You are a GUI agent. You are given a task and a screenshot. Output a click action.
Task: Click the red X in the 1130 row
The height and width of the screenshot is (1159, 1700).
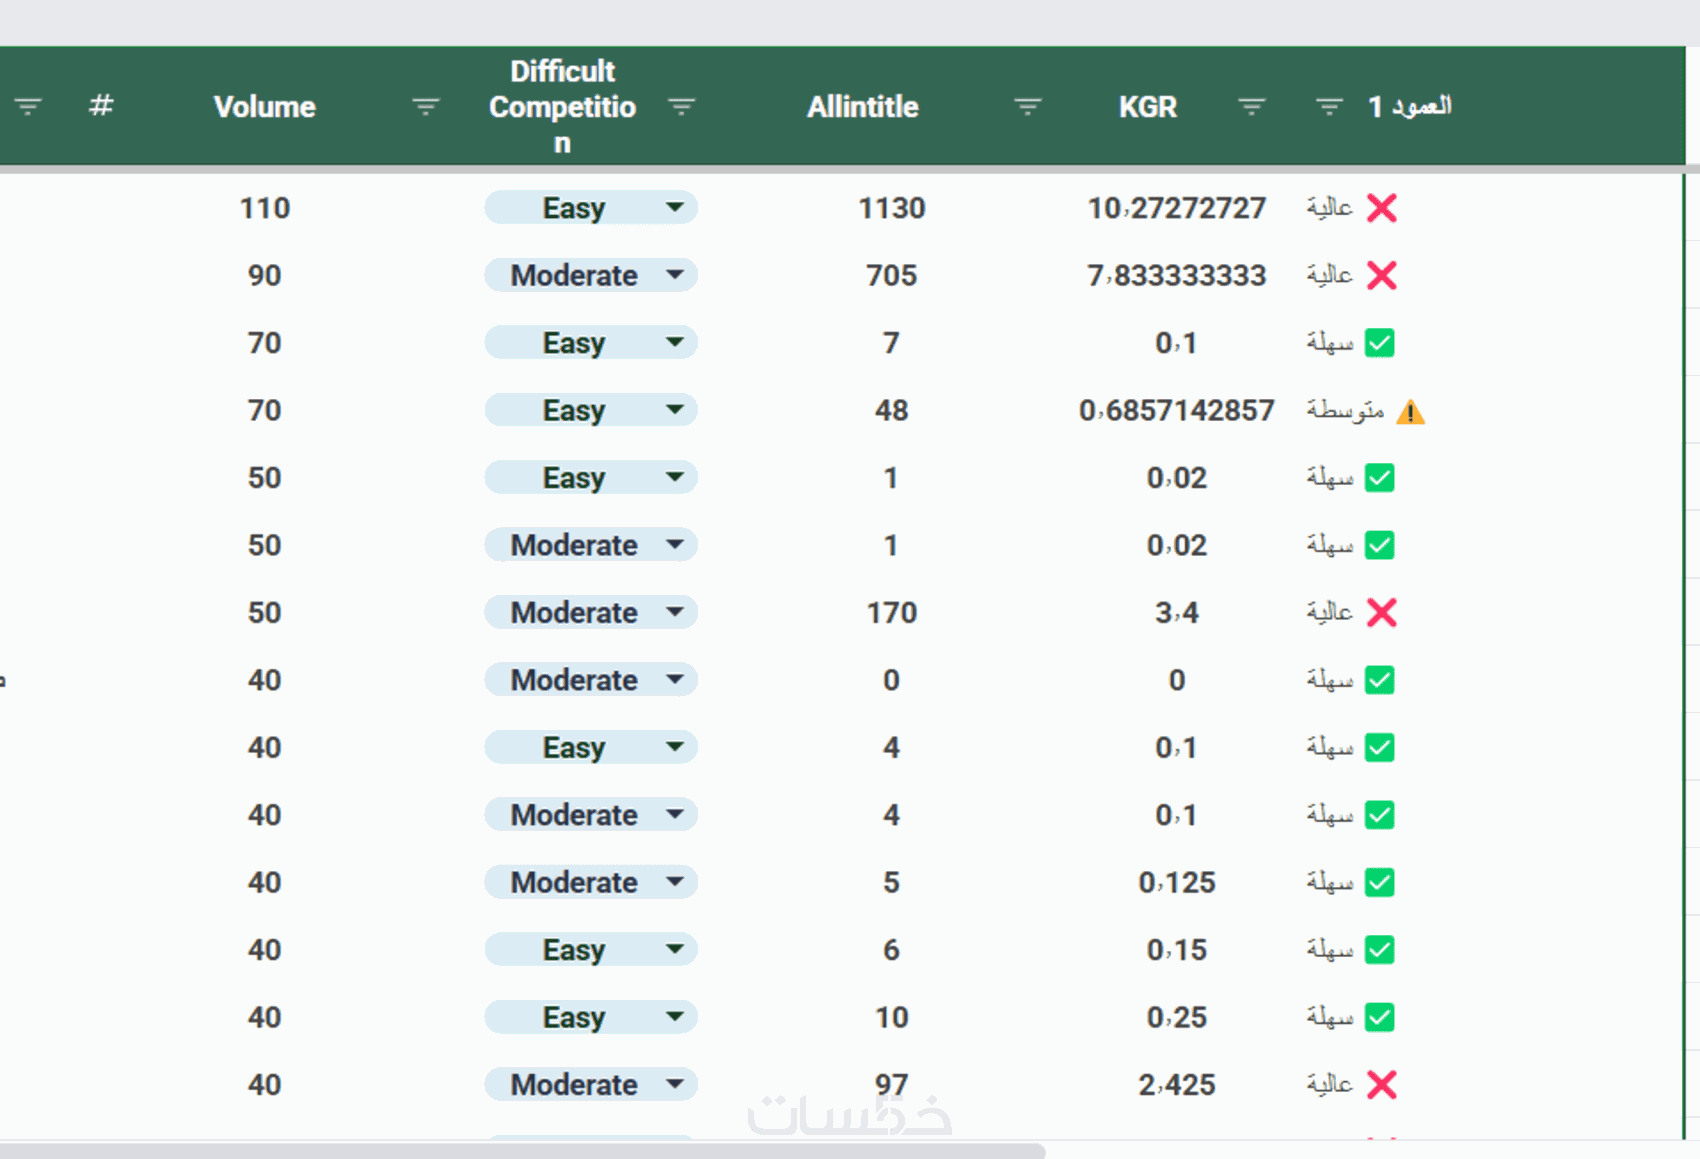[x=1381, y=208]
